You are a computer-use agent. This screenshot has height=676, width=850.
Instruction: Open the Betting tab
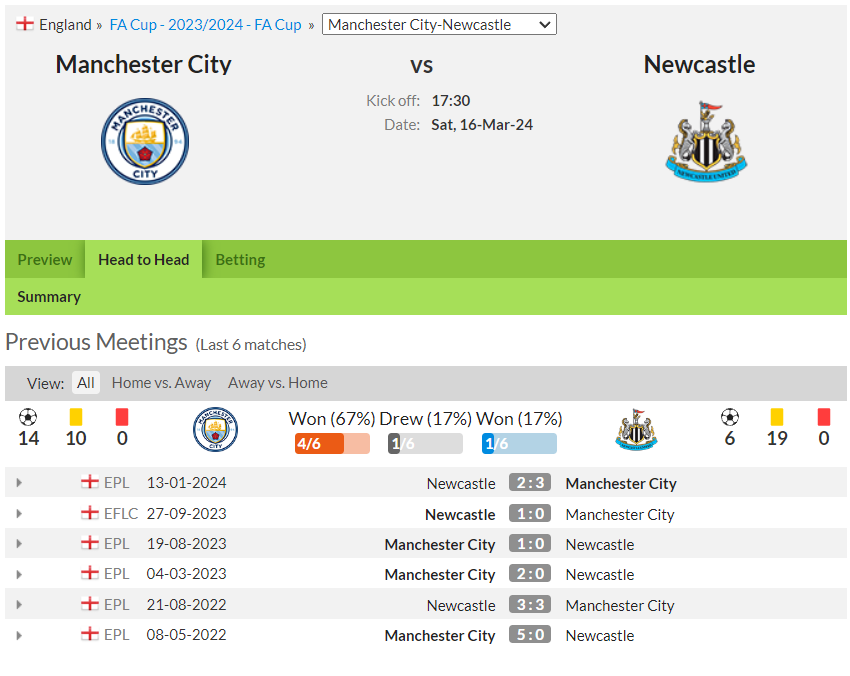[240, 260]
